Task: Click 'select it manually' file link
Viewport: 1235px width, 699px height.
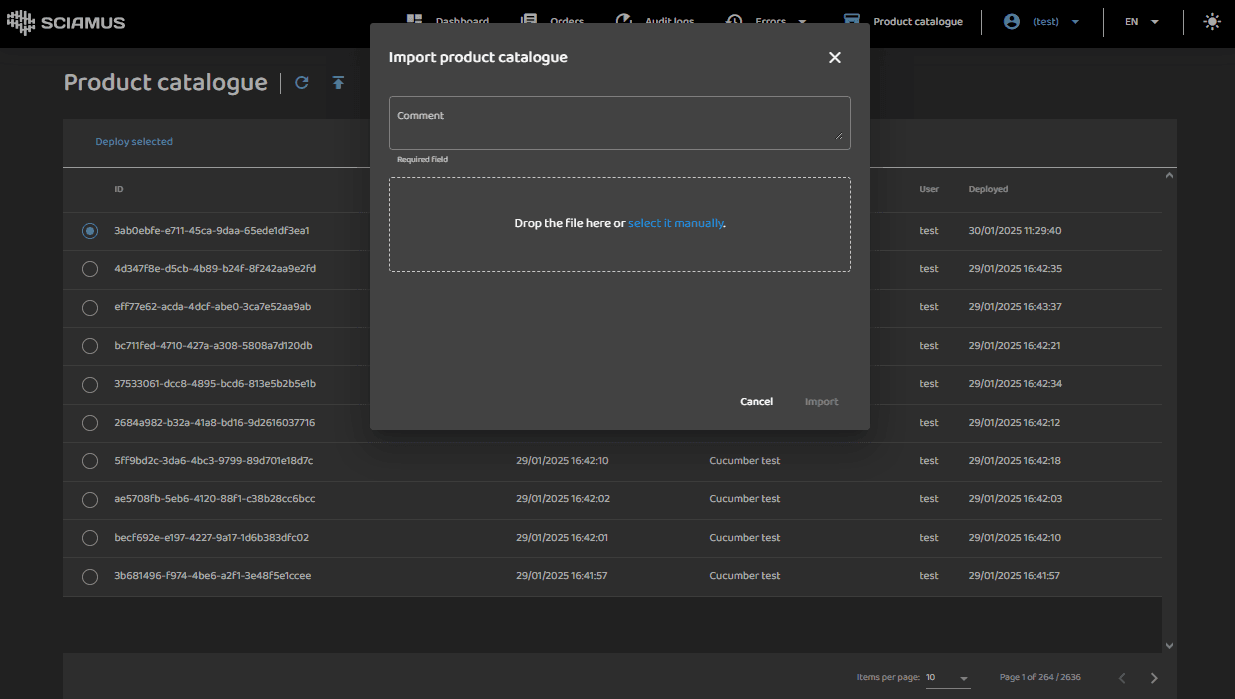Action: (x=675, y=224)
